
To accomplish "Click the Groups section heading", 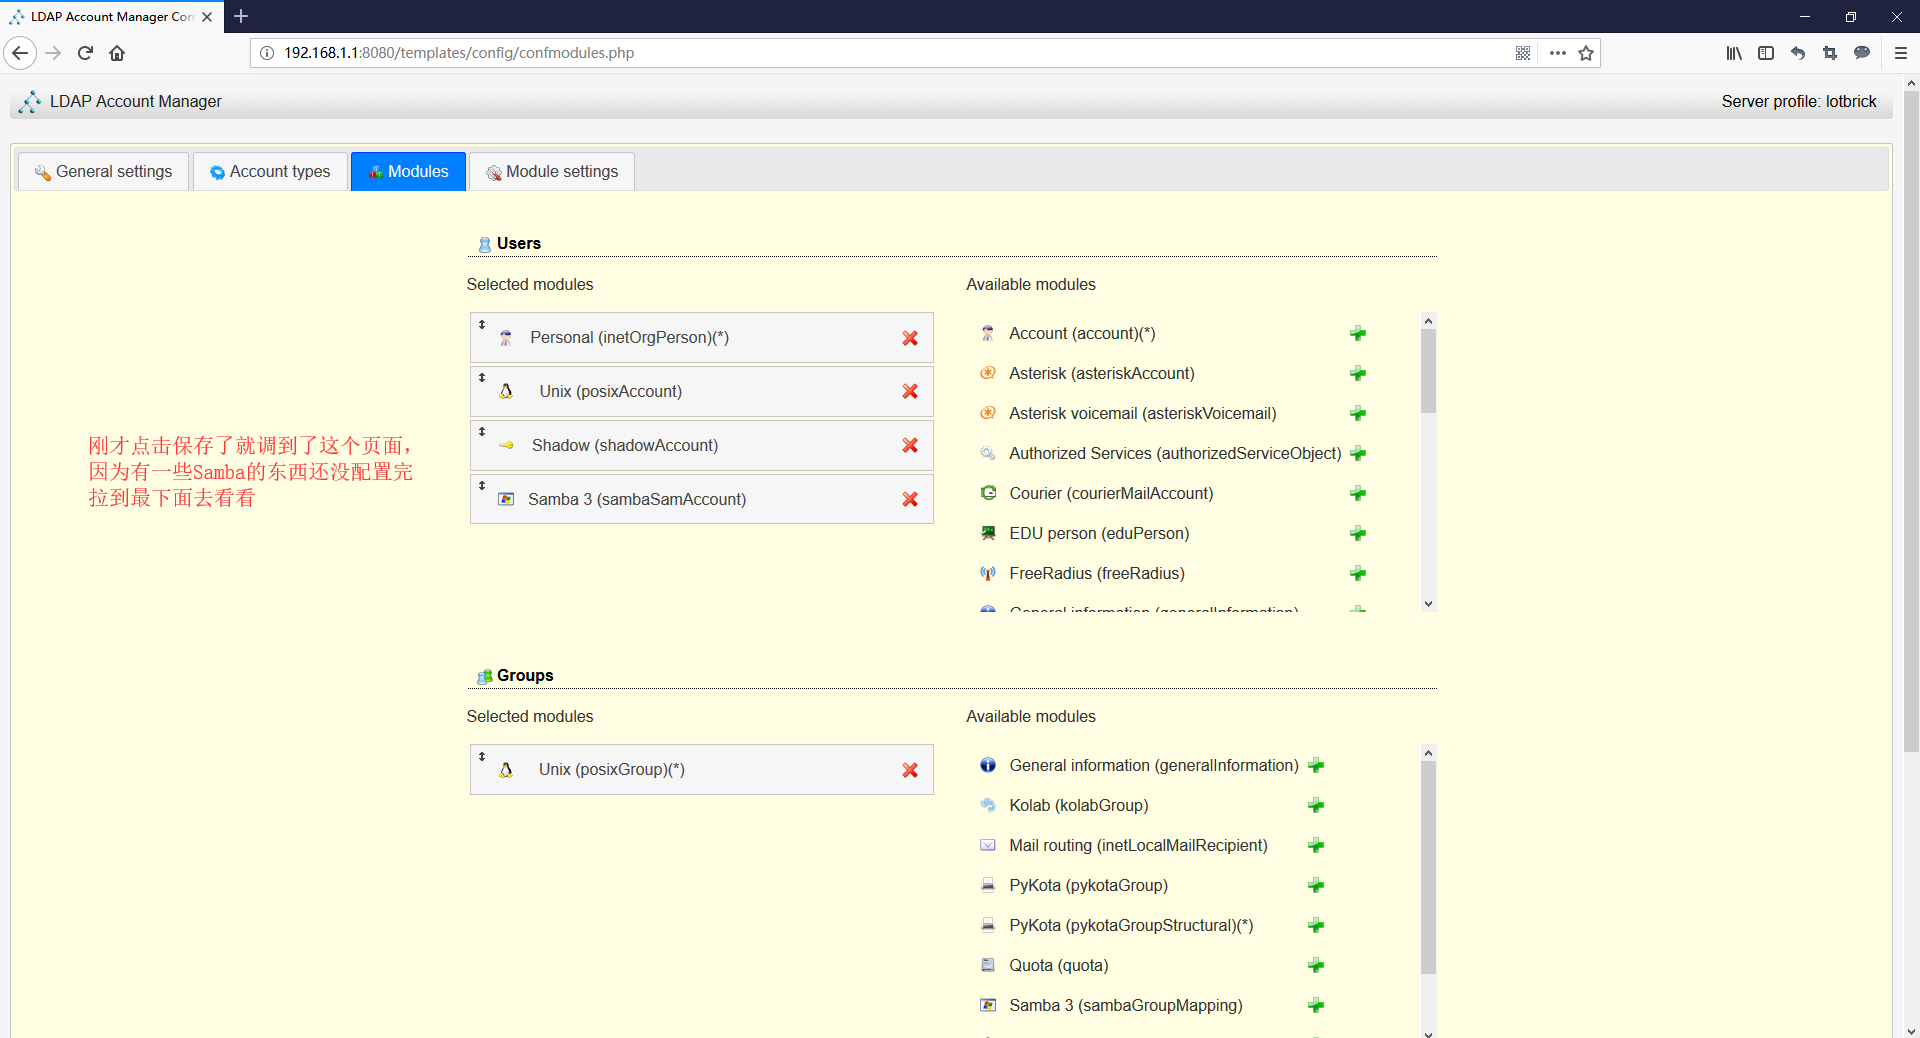I will coord(525,675).
